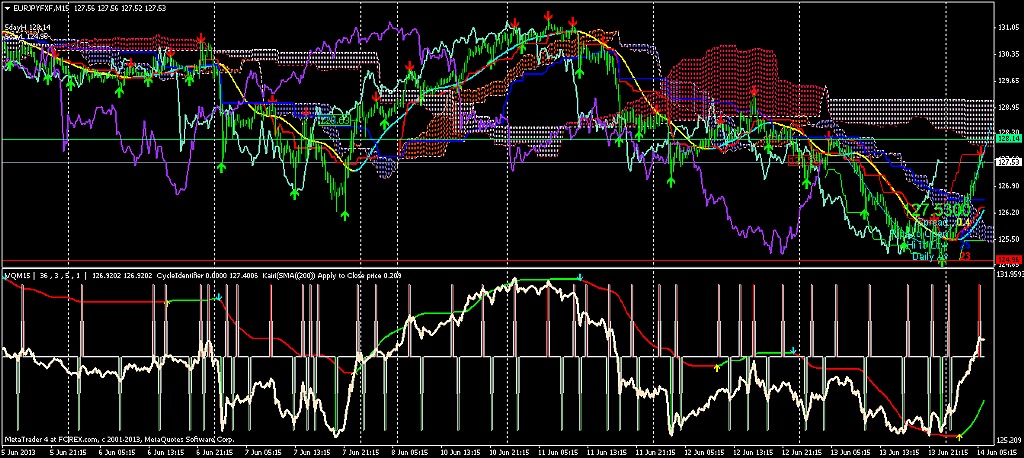
Task: Click the SdayH 128.14 label
Action: click(28, 27)
